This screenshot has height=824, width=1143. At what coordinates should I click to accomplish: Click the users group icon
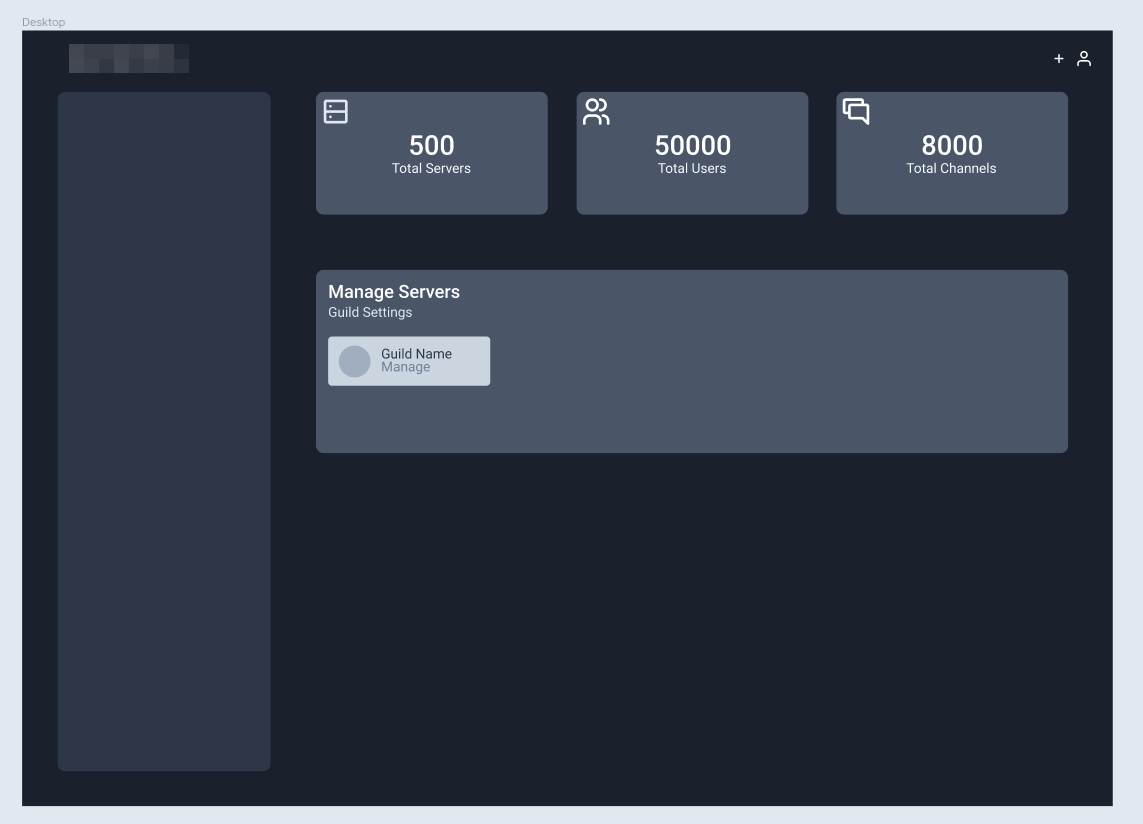pos(596,112)
